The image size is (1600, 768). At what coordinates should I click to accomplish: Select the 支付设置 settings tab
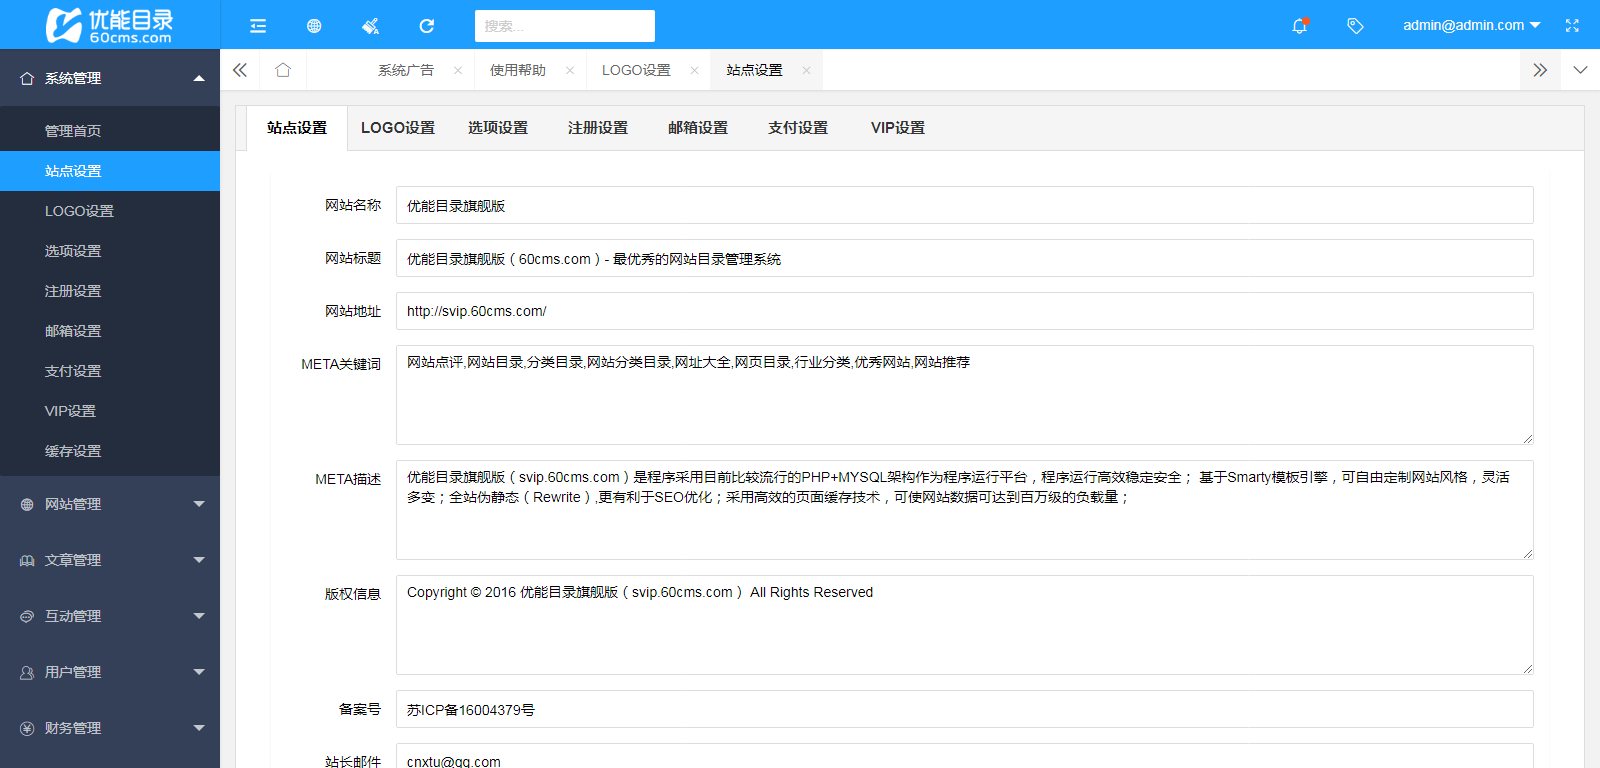[798, 128]
